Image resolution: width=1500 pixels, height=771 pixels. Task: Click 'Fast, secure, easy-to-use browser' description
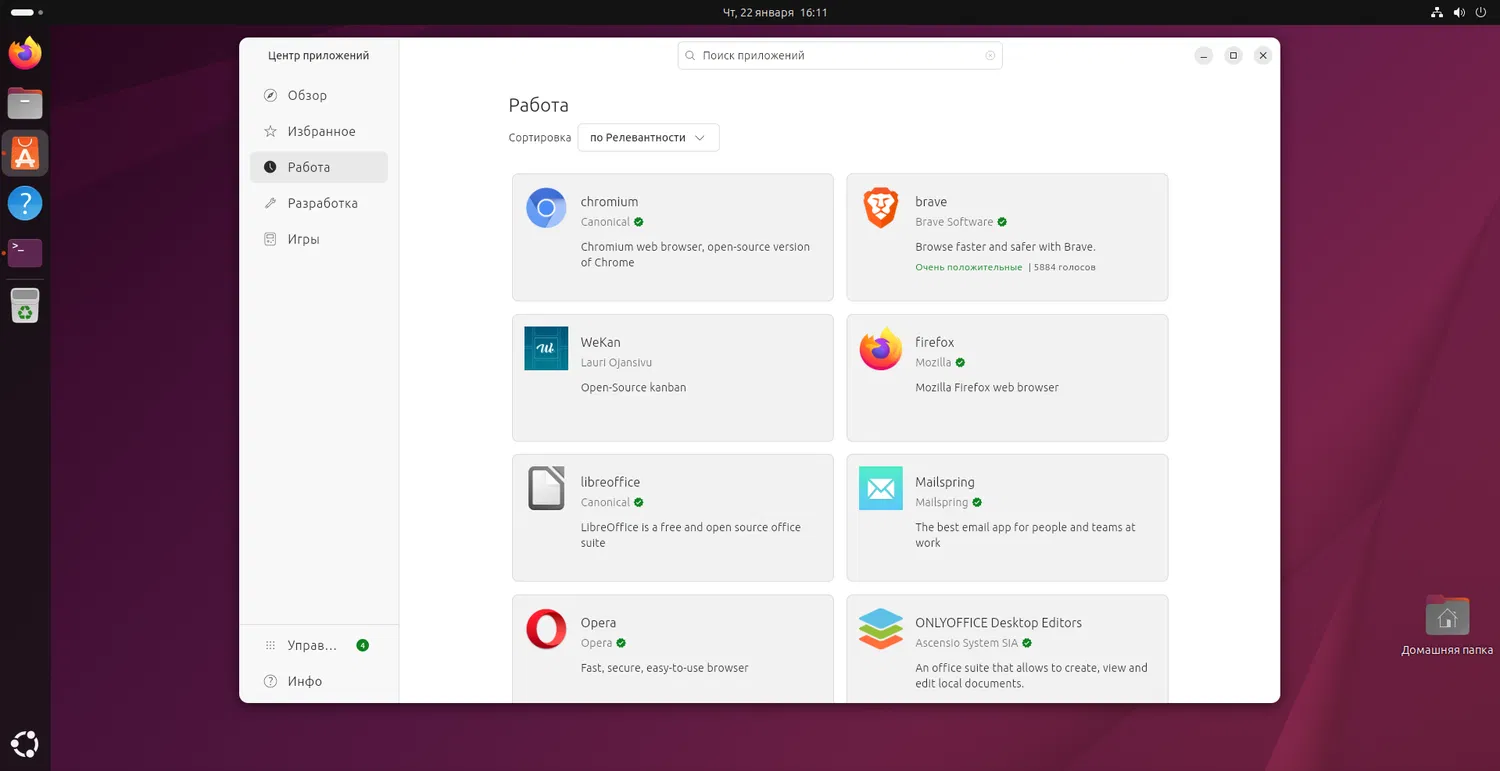click(x=664, y=668)
